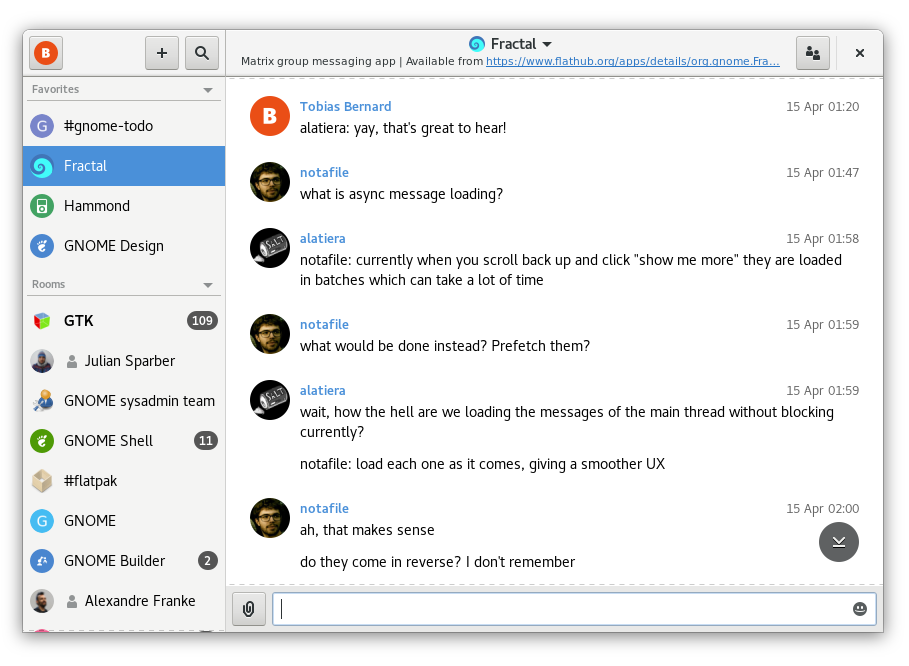
Task: Click the Fractal swirl icon in sidebar
Action: tap(42, 166)
